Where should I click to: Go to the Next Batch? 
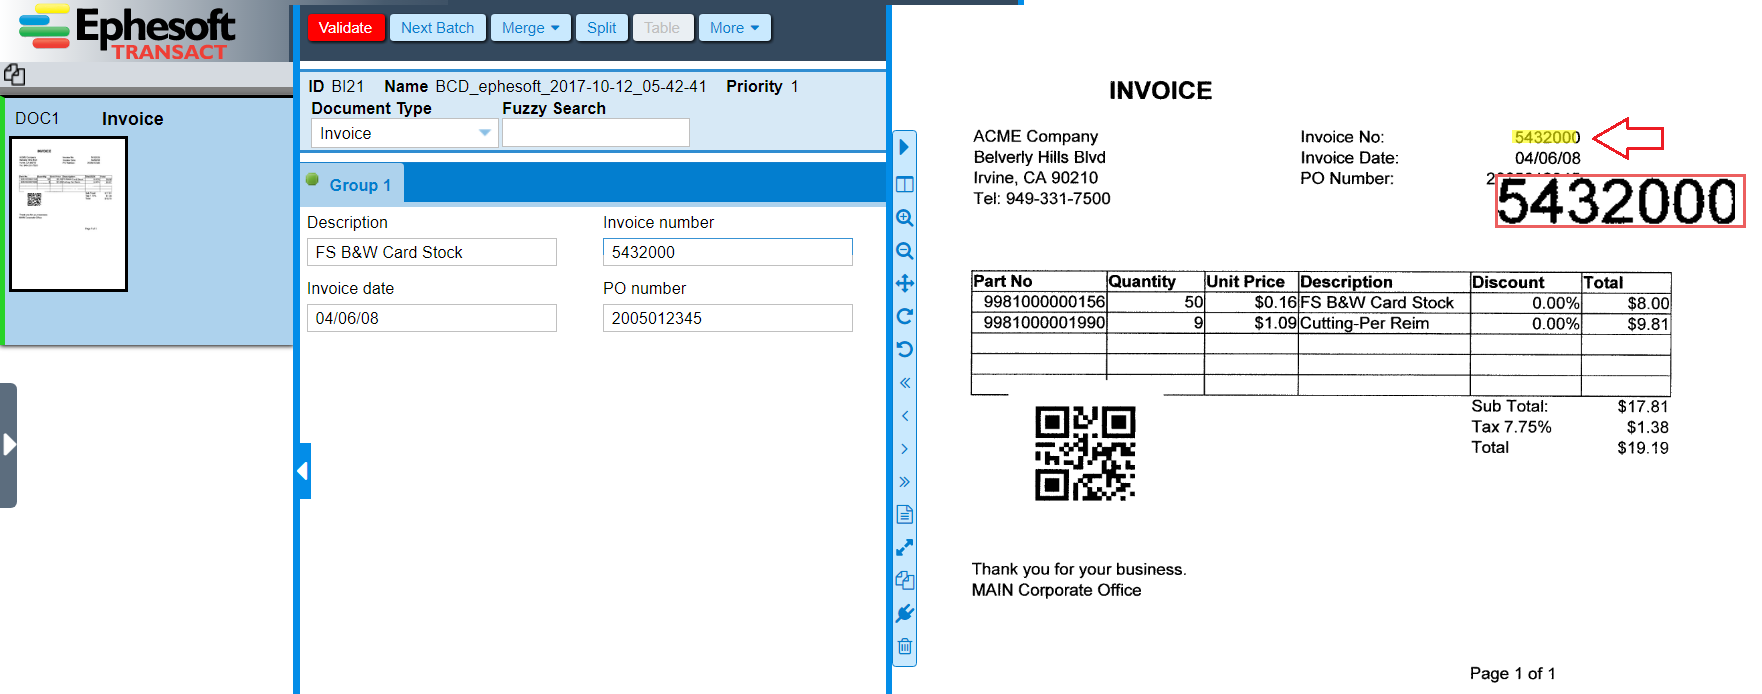point(437,28)
